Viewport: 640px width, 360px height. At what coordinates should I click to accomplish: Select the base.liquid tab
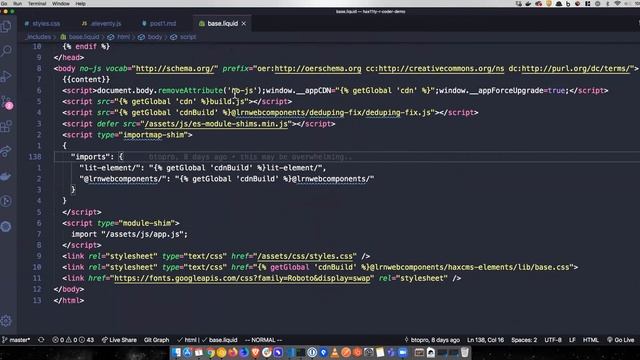(x=222, y=24)
